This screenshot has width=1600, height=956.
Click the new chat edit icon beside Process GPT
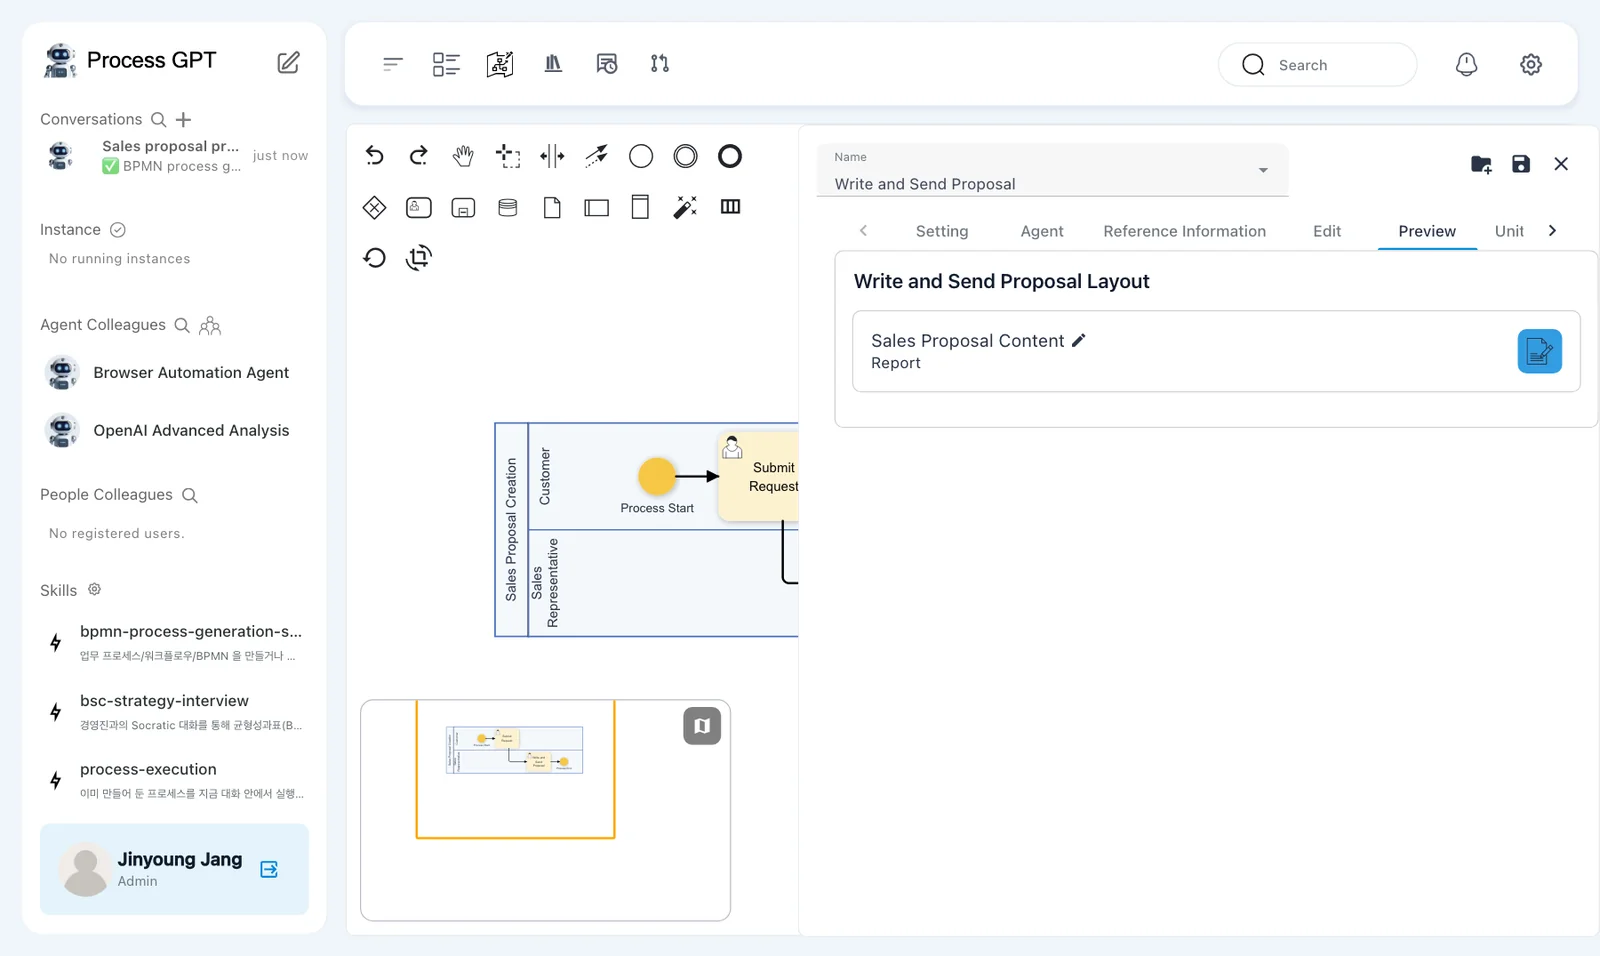(x=288, y=62)
